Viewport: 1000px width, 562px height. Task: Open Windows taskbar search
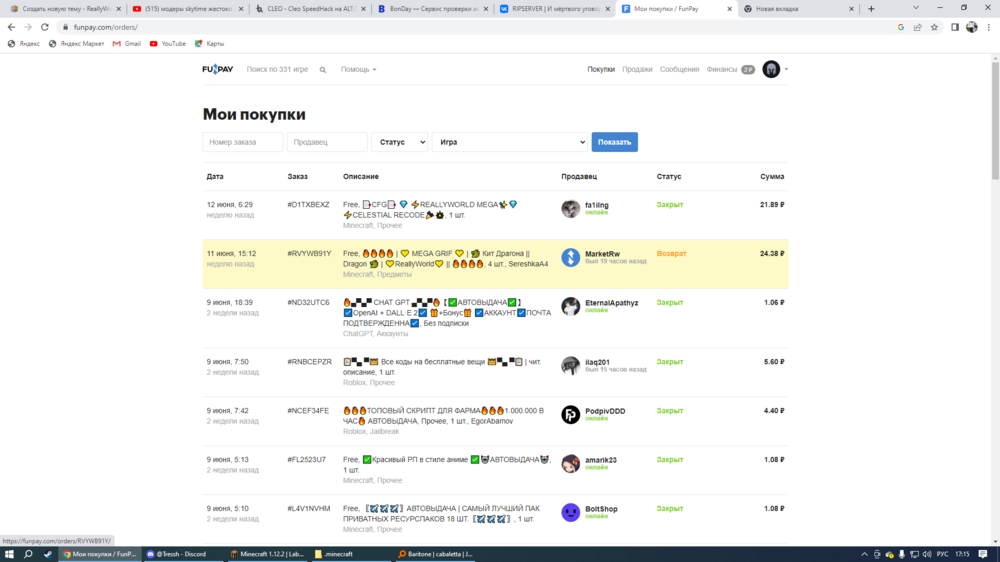tap(28, 554)
